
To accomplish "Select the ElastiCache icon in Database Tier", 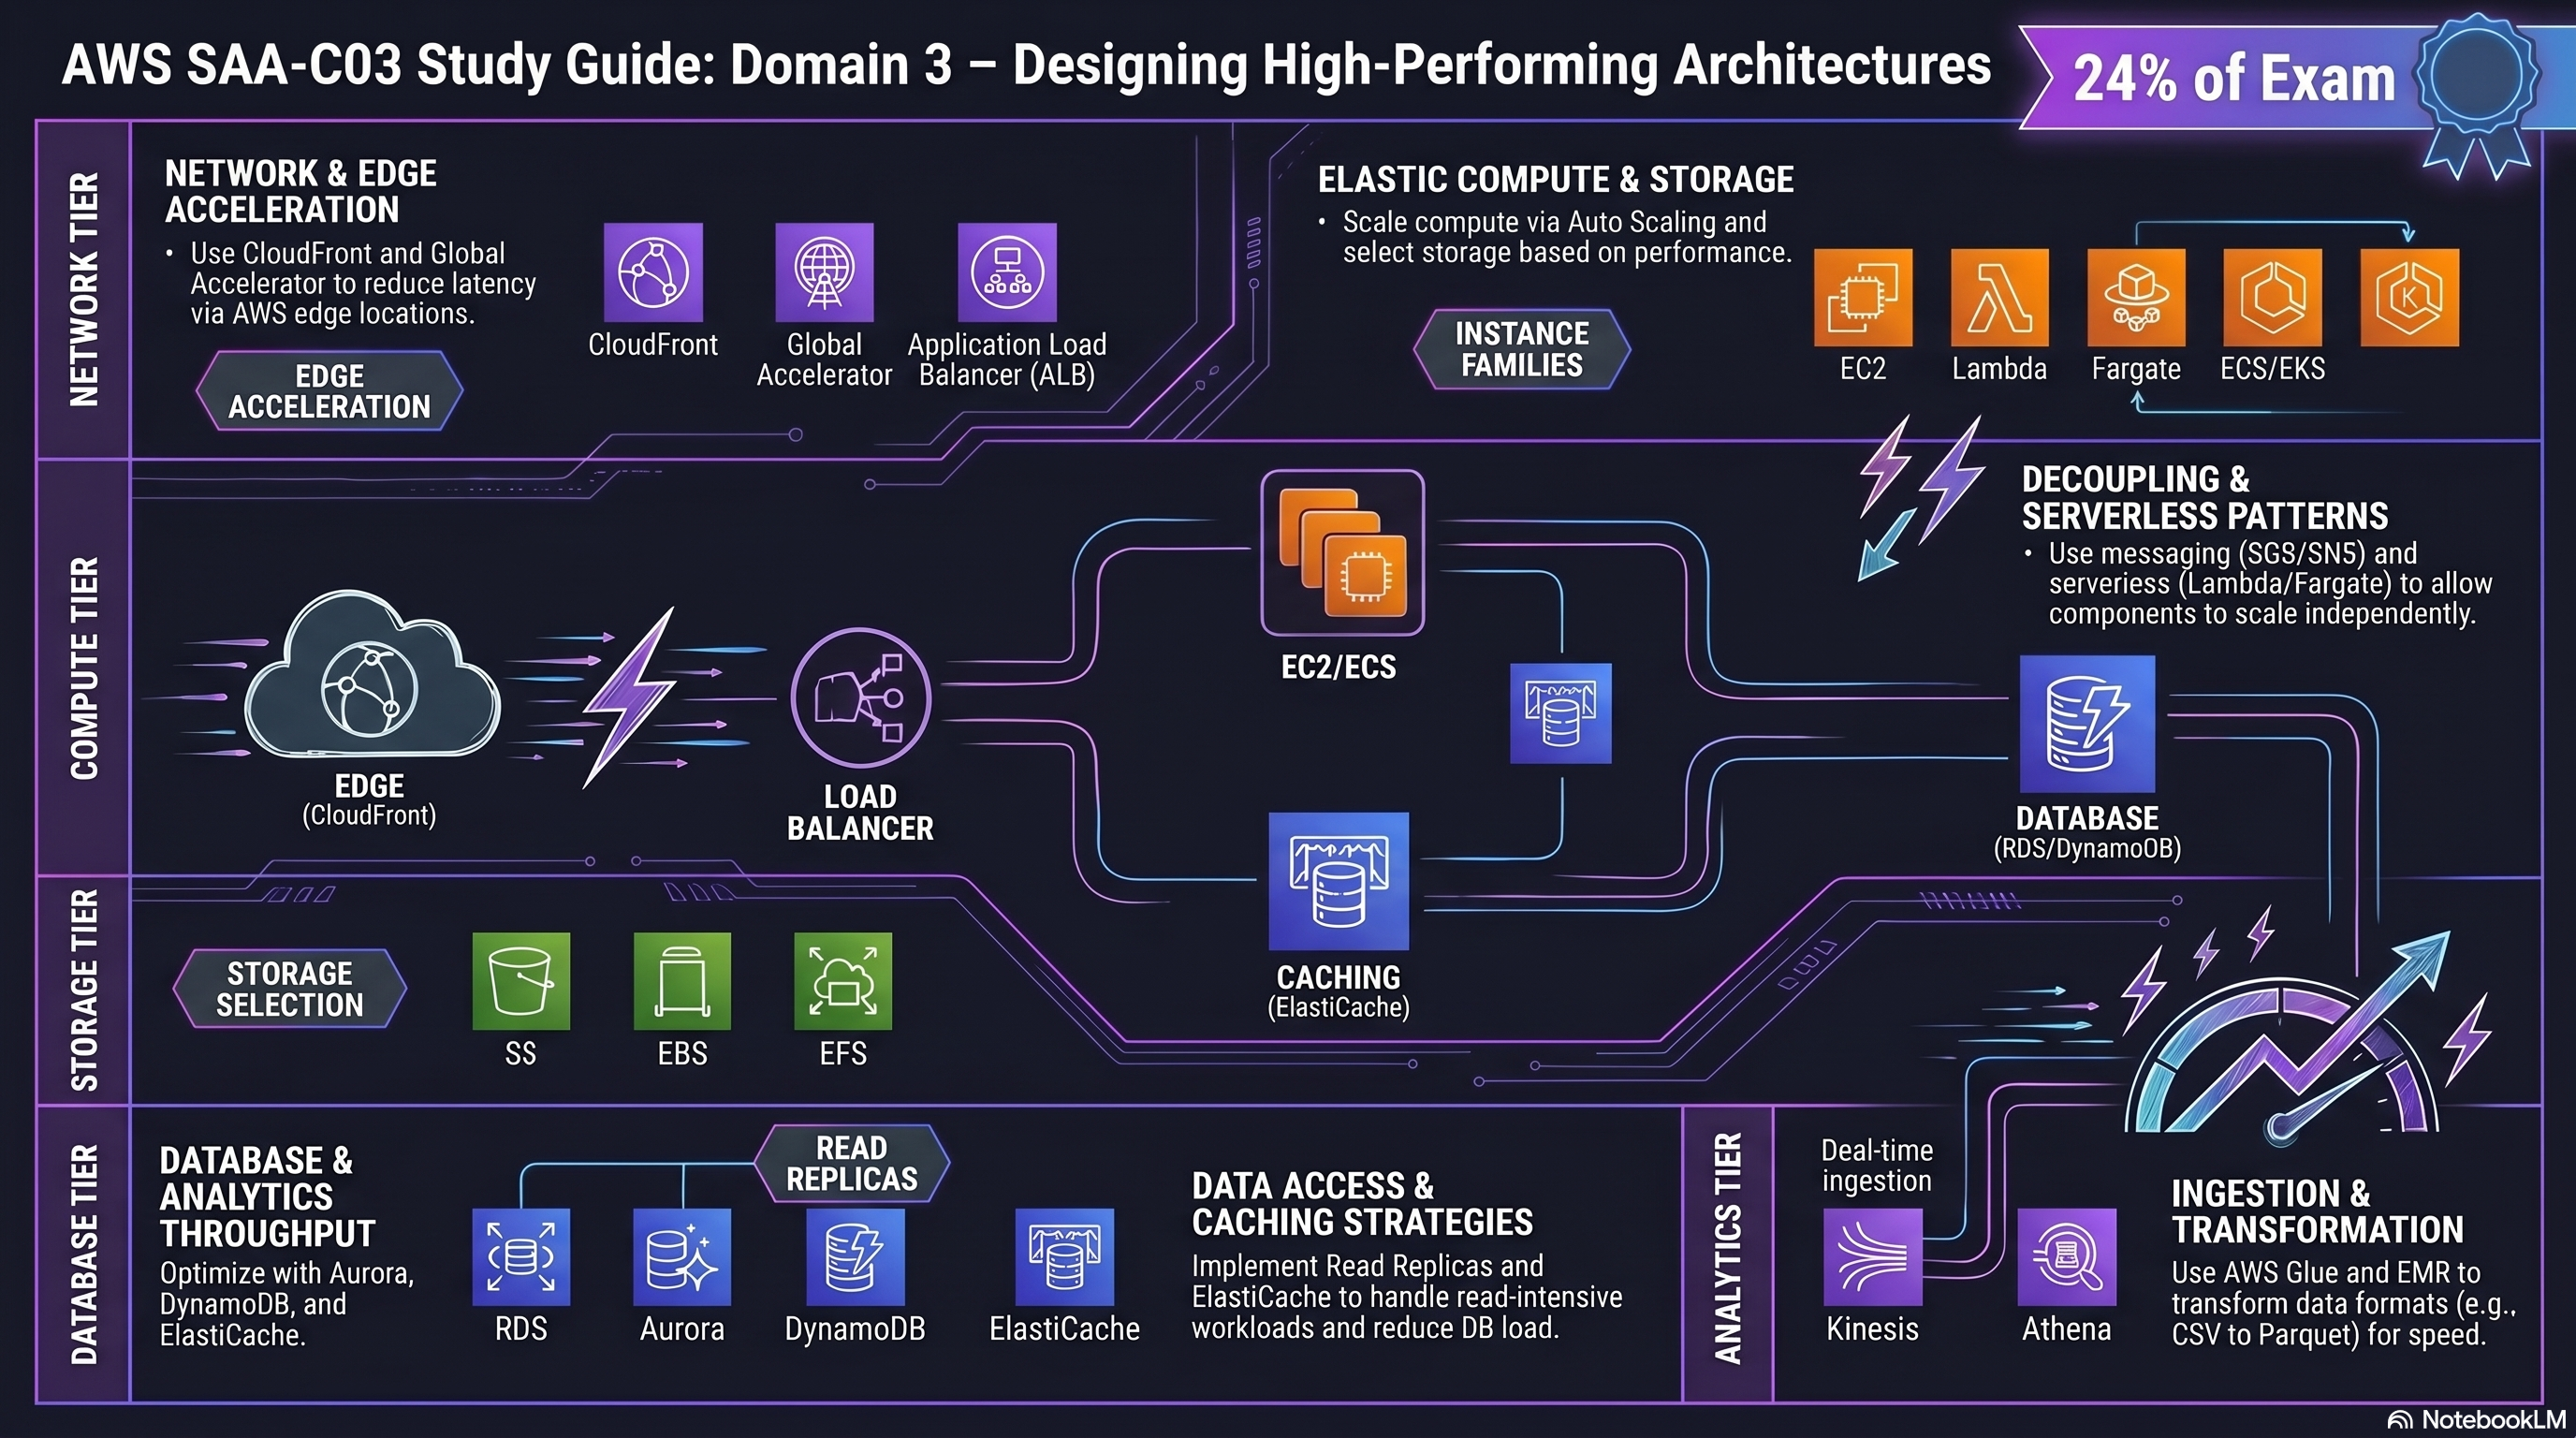I will click(x=1064, y=1257).
